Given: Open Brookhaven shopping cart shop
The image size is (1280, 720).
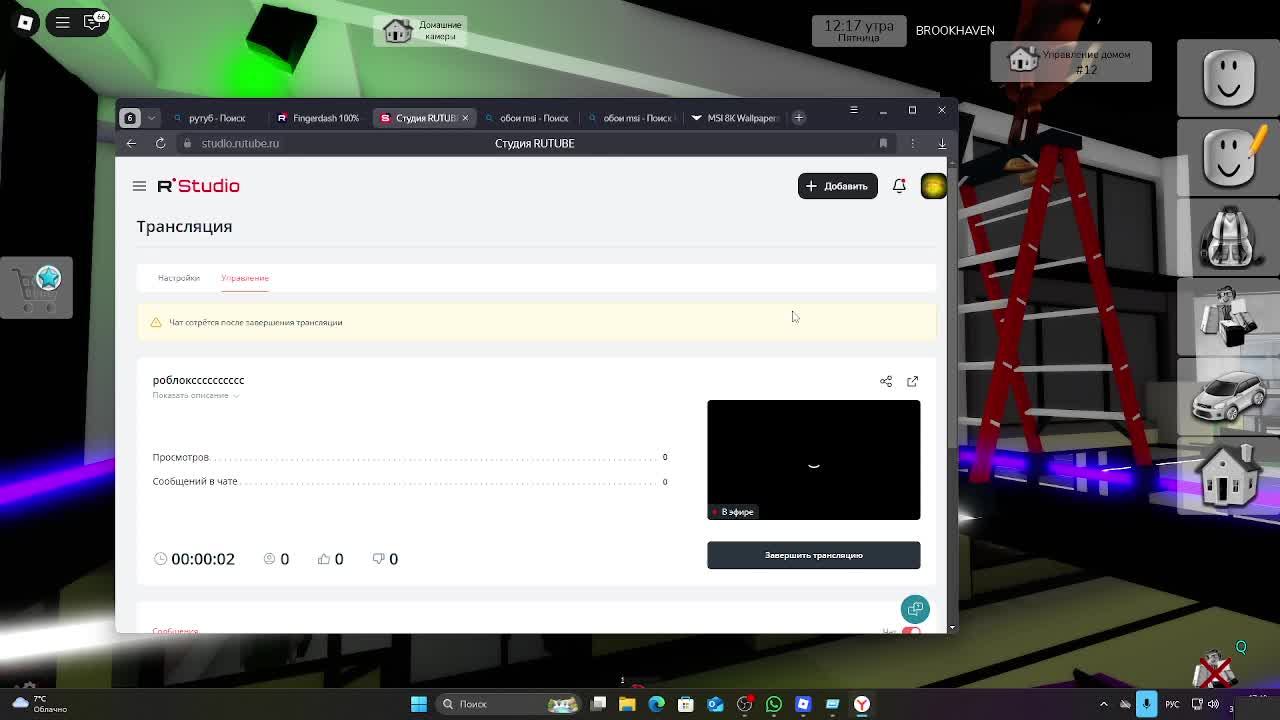Looking at the screenshot, I should click(x=37, y=288).
